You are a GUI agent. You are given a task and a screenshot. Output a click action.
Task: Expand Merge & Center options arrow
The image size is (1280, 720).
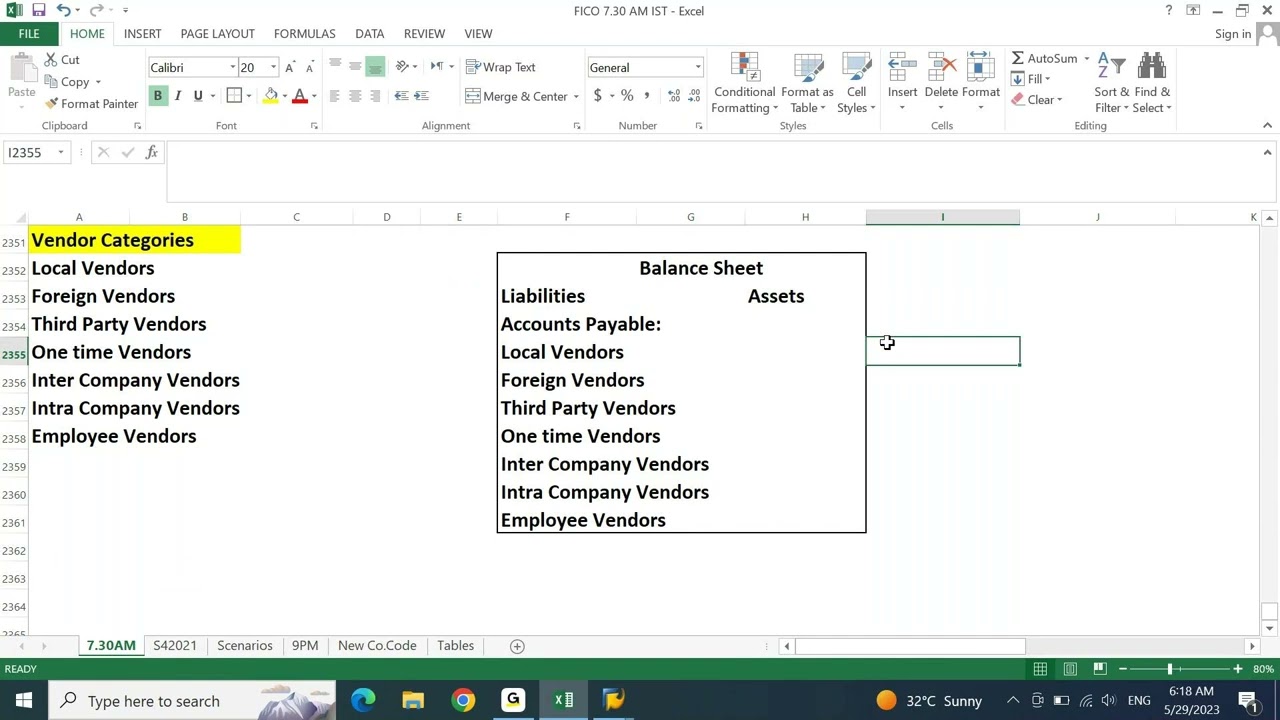coord(576,96)
